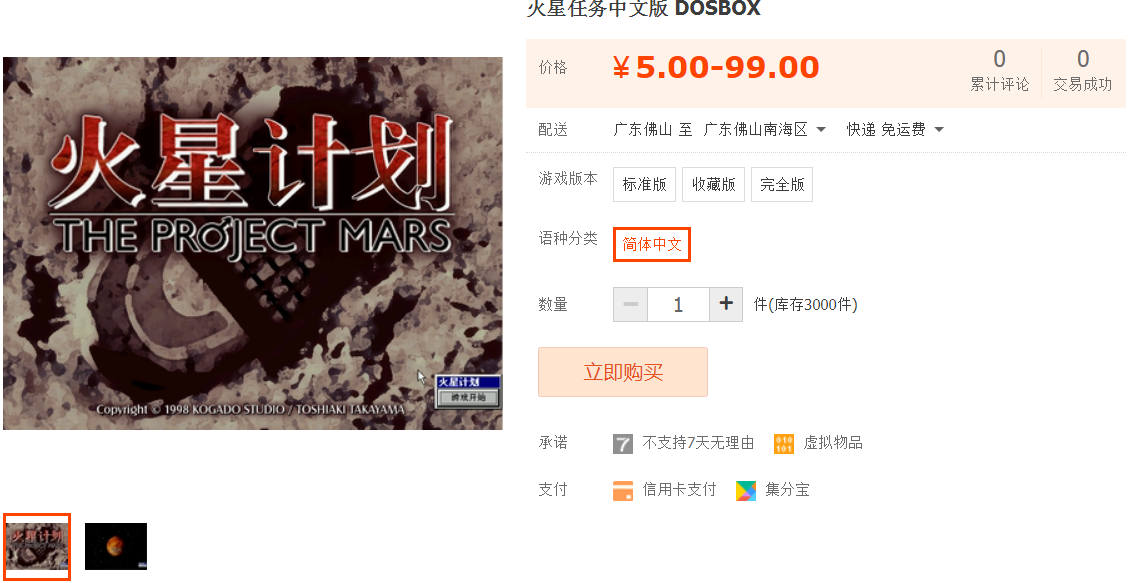This screenshot has width=1129, height=583.
Task: Decrease quantity with the minus button
Action: point(631,304)
